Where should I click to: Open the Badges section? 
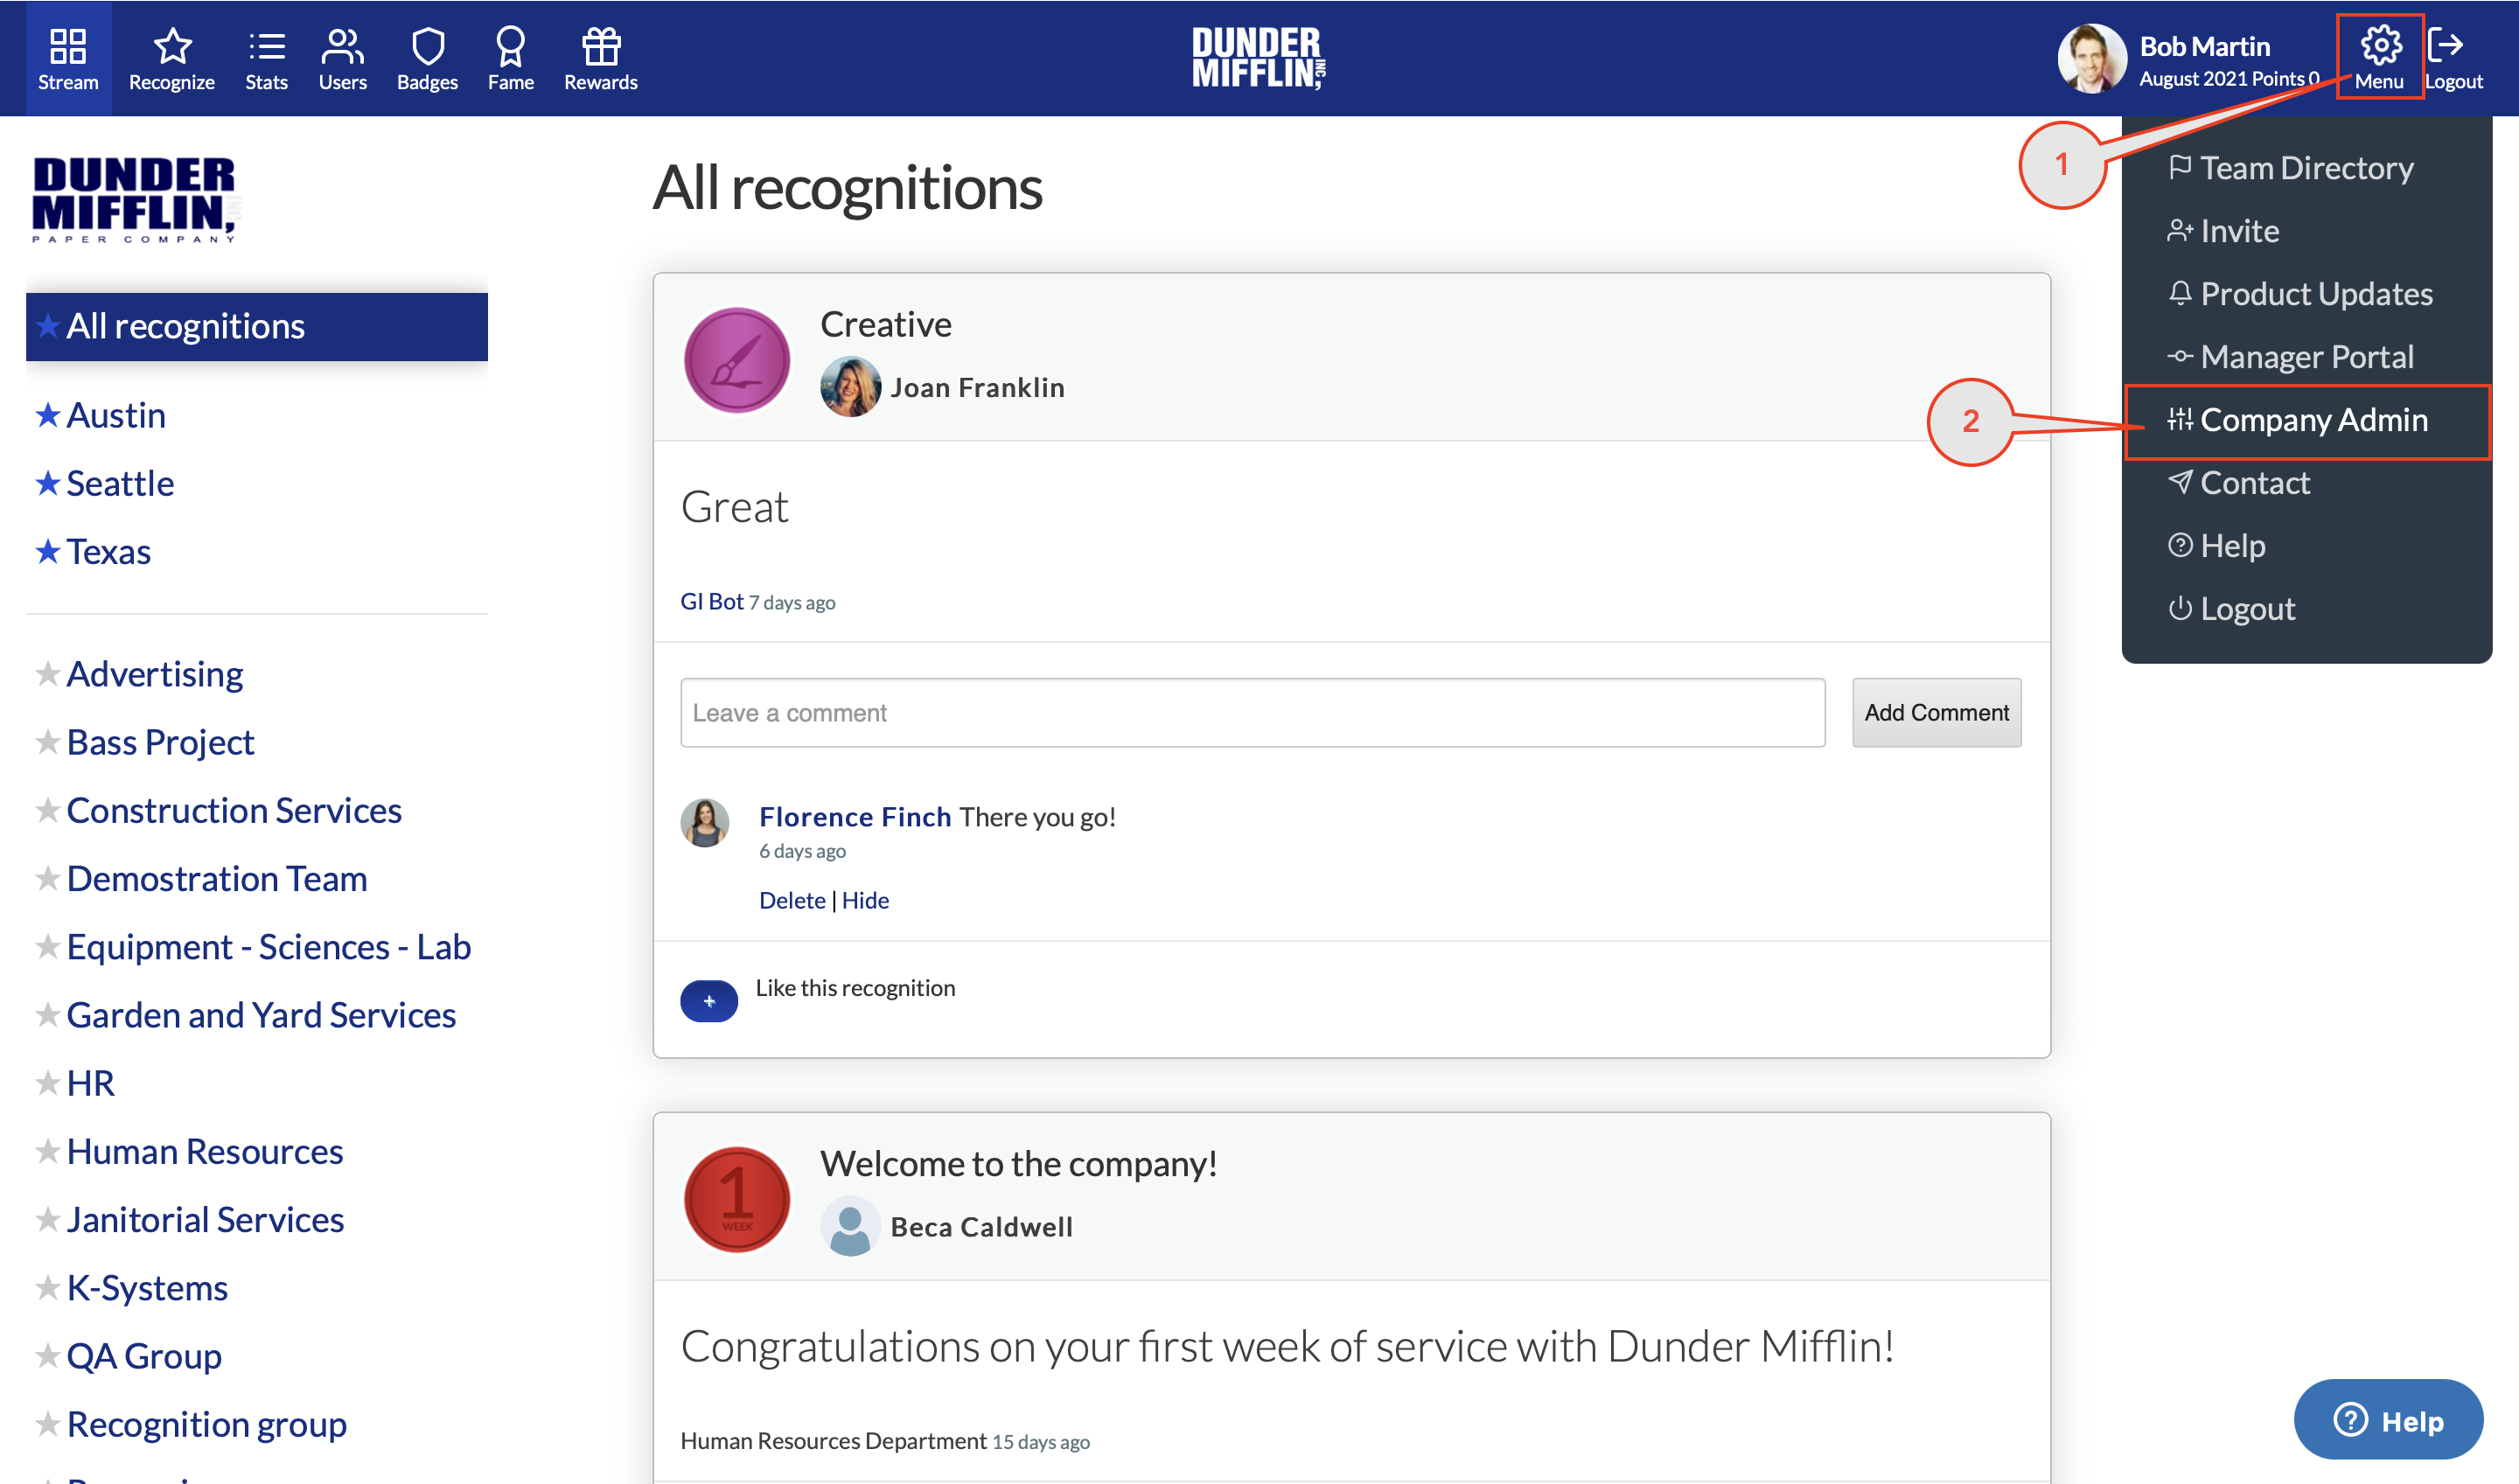427,58
